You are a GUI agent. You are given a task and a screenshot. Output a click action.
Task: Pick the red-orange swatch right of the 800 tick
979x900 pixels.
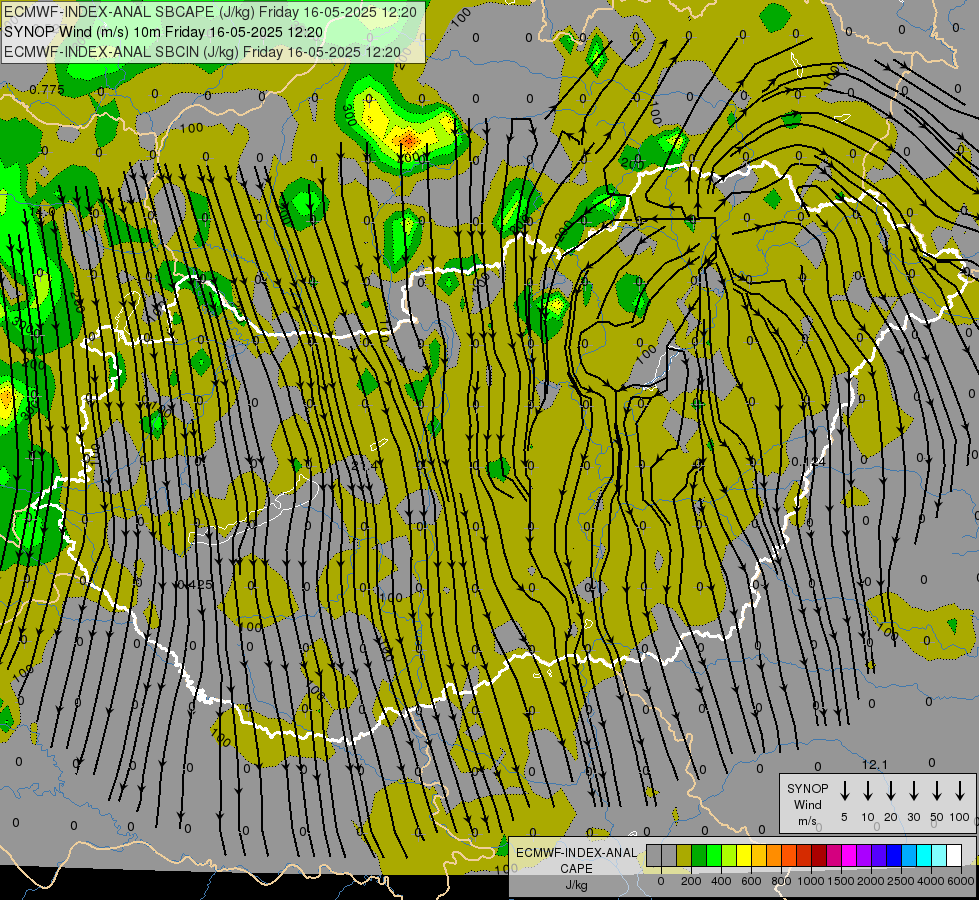point(789,856)
